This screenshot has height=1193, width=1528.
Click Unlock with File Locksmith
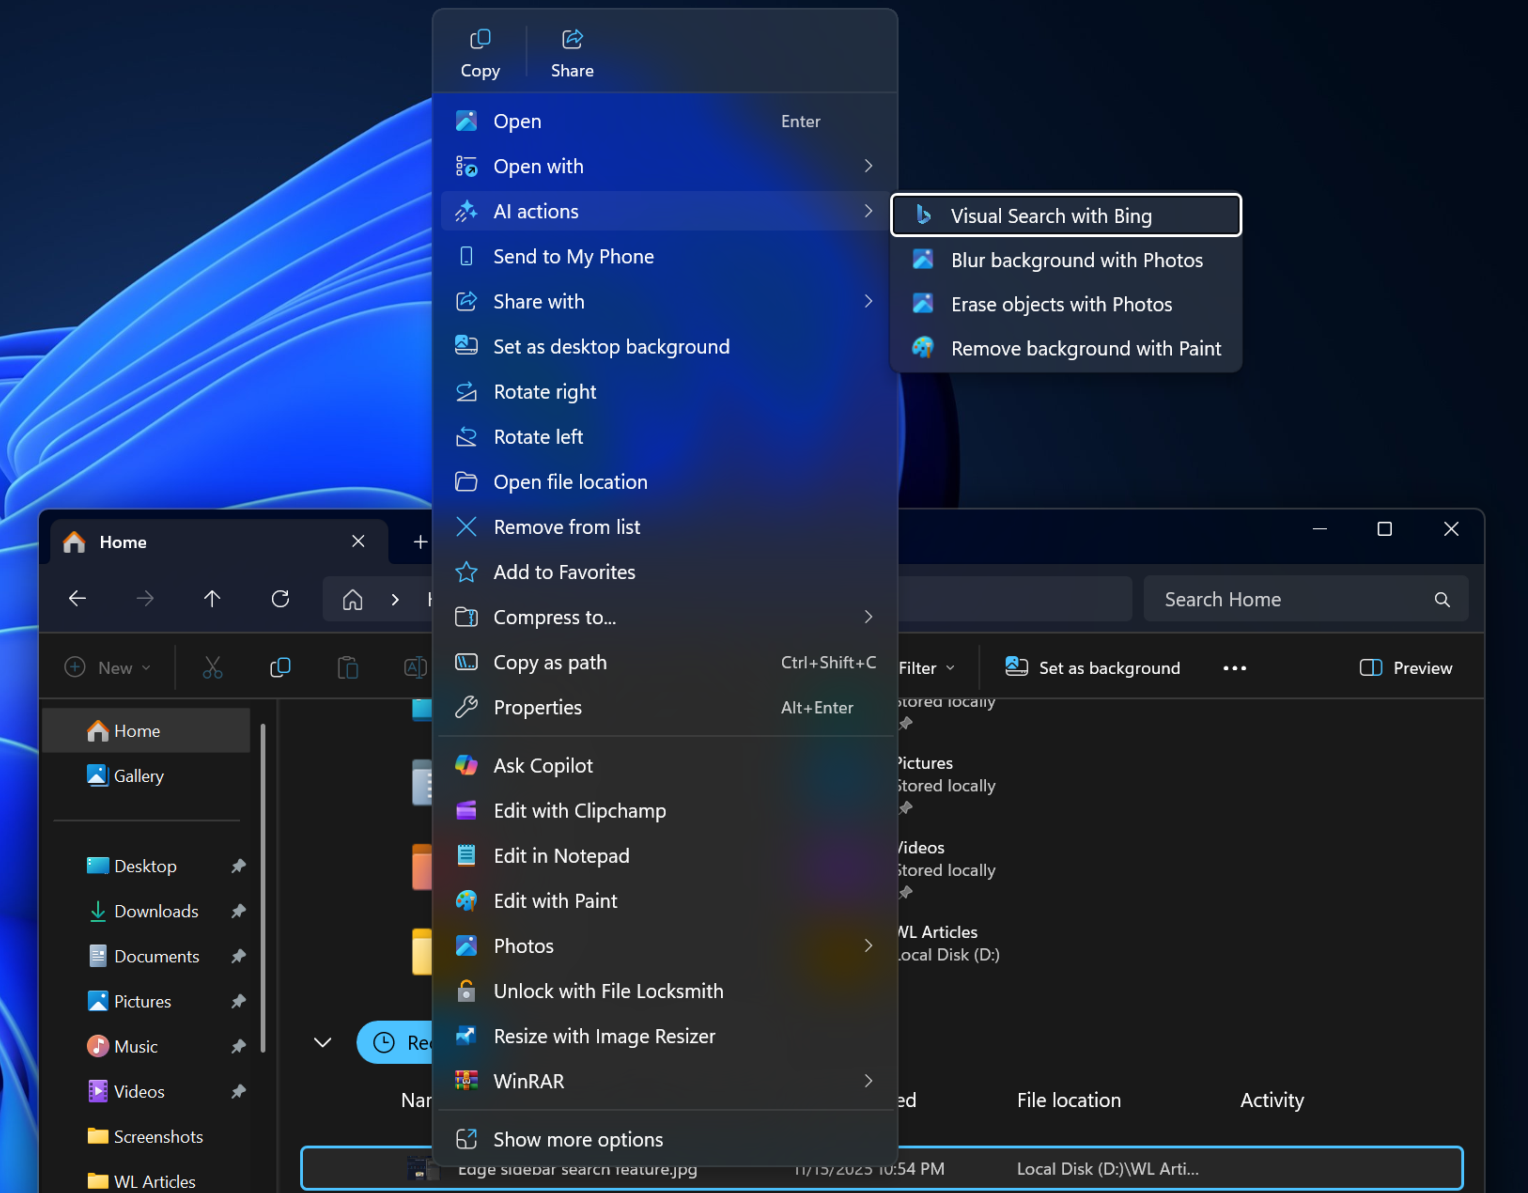click(x=608, y=991)
